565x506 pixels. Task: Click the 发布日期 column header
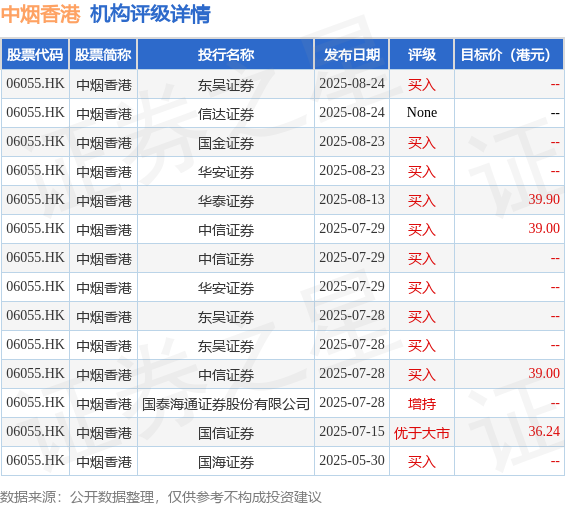coord(352,54)
